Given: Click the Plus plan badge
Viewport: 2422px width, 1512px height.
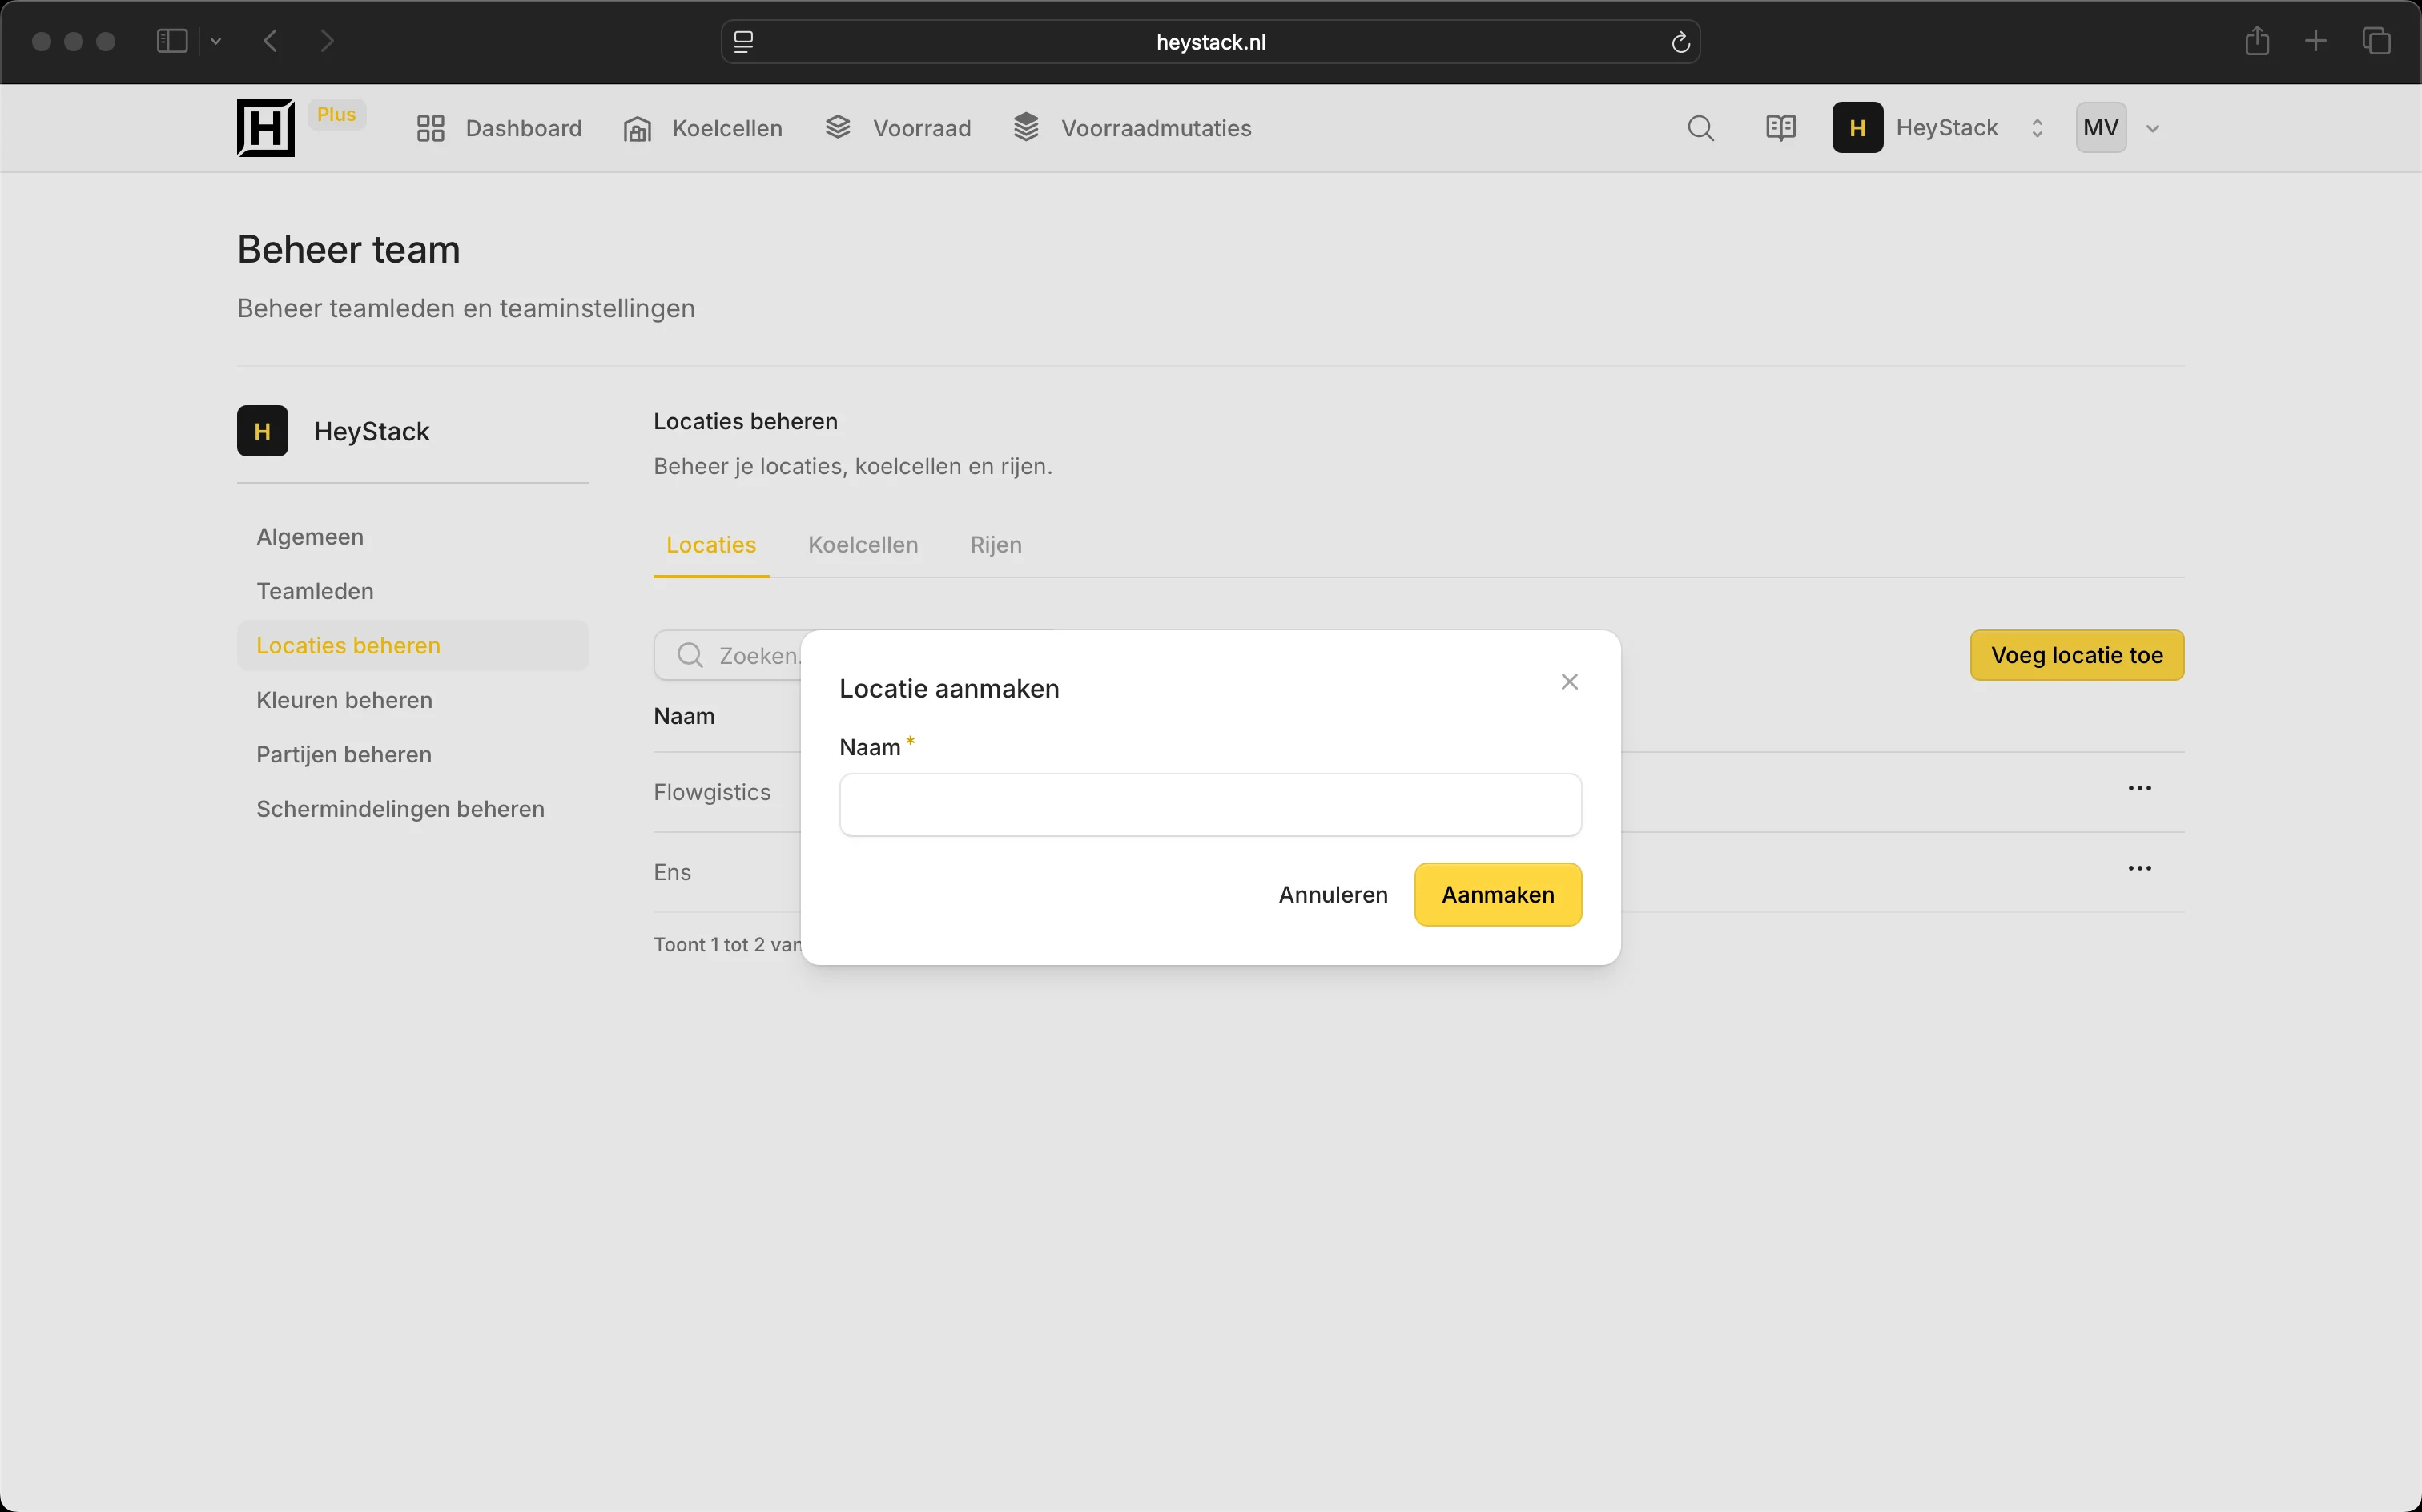Looking at the screenshot, I should pos(336,114).
